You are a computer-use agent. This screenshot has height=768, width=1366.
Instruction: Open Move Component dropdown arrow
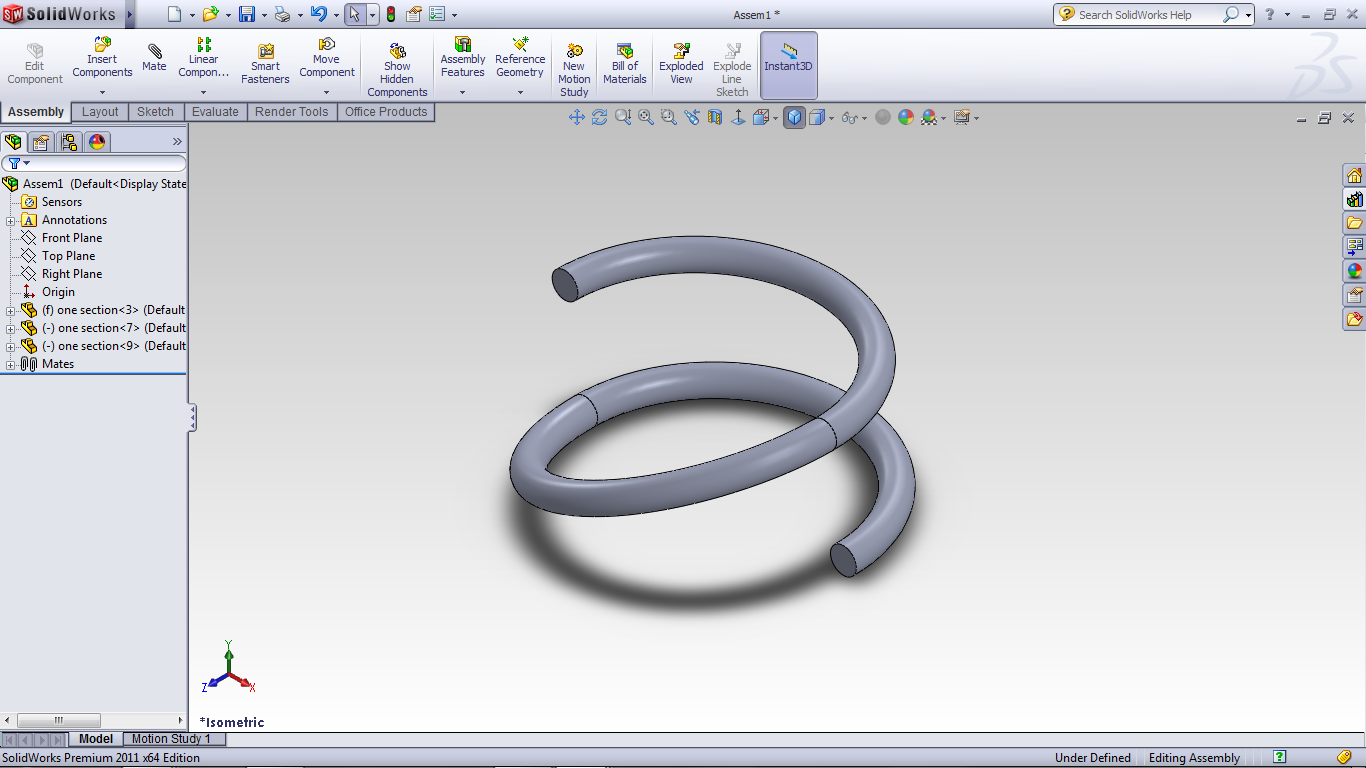[326, 92]
